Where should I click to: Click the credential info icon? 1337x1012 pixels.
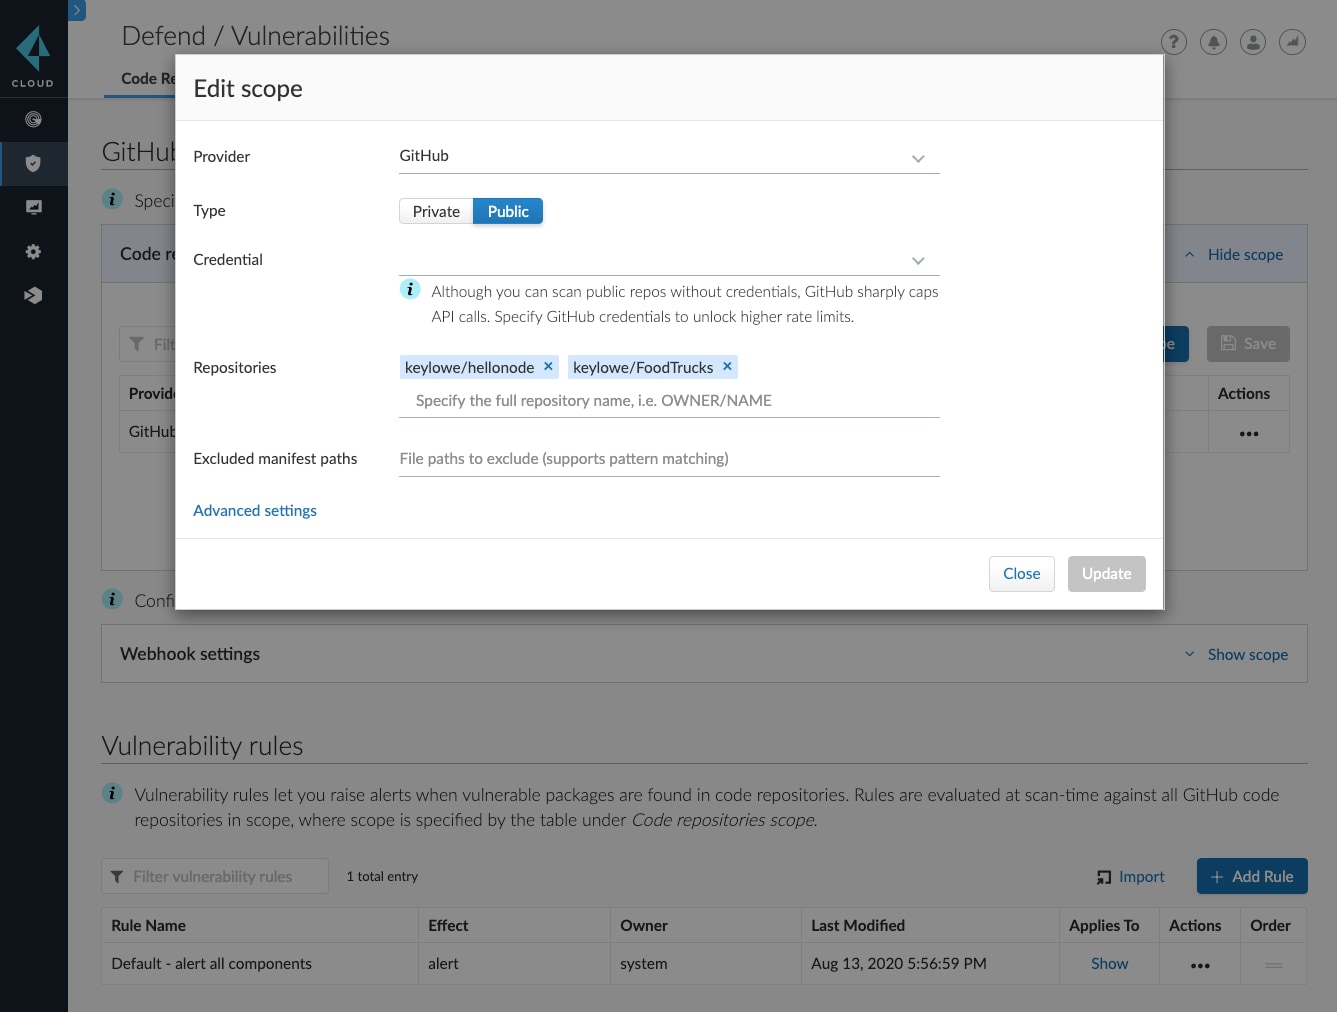(x=410, y=290)
